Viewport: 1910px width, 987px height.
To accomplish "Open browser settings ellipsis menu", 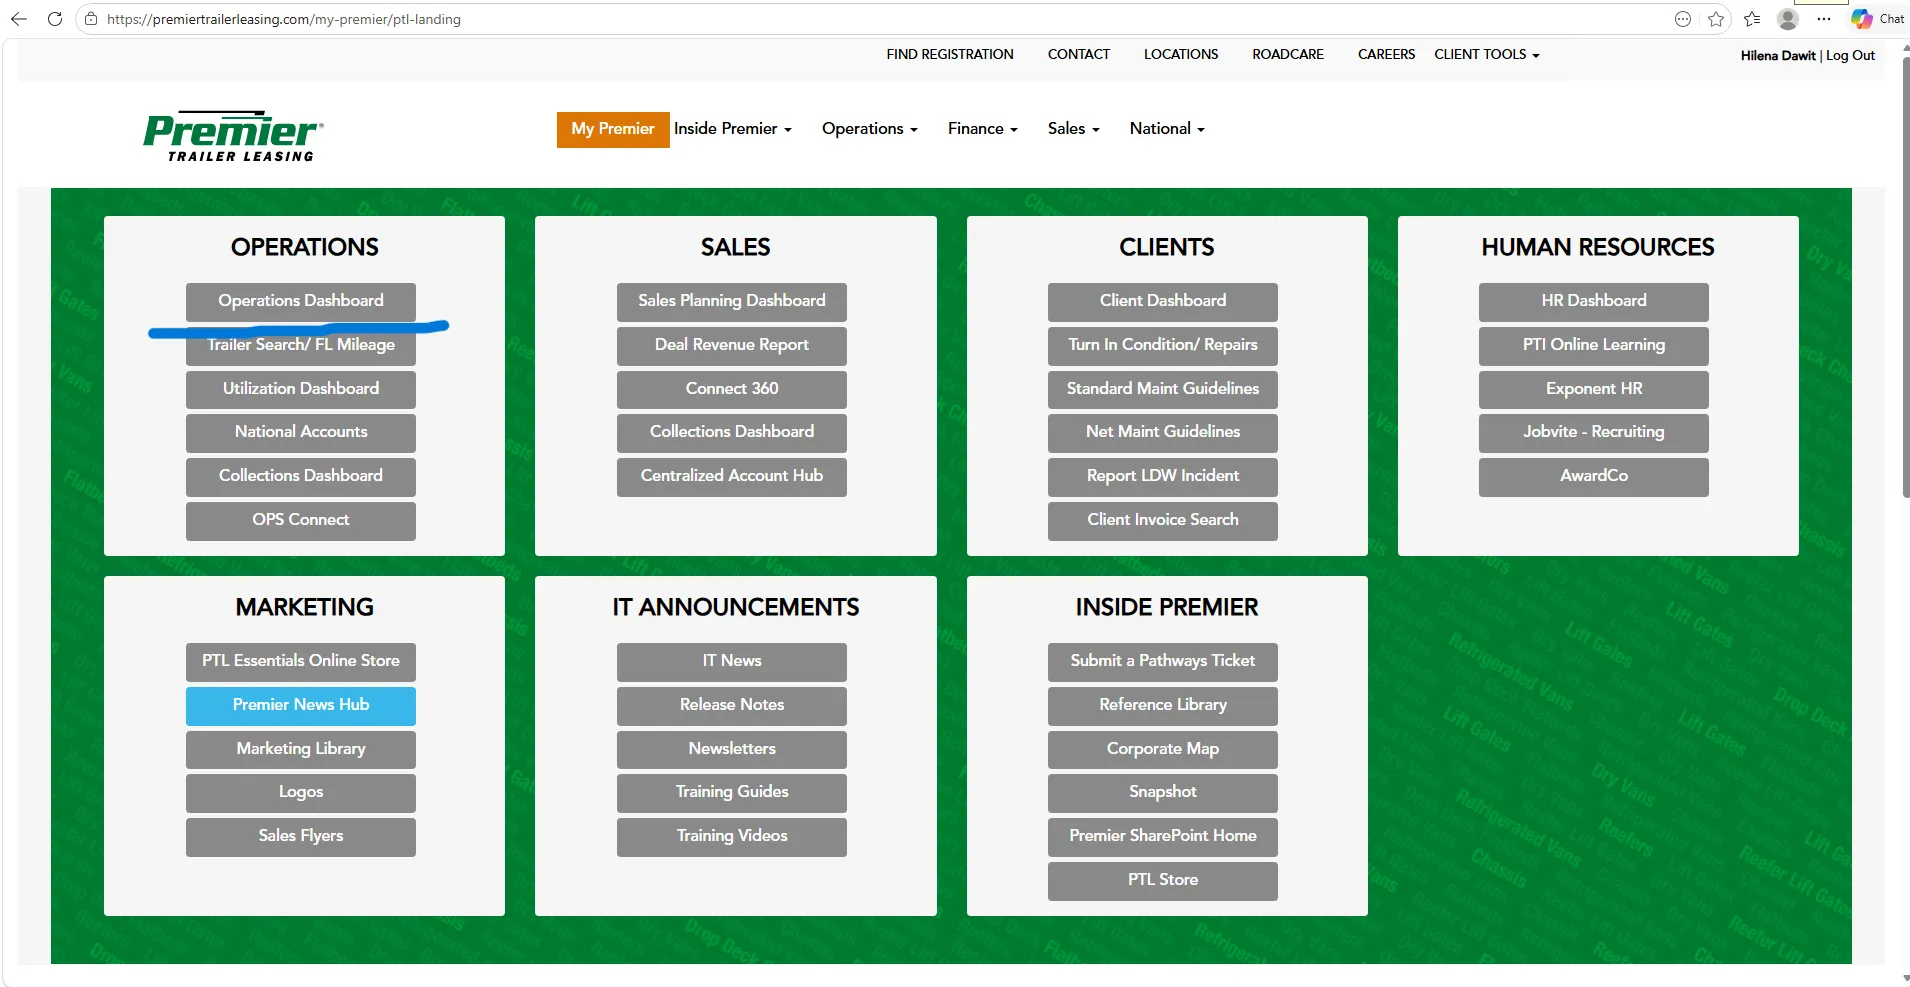I will (x=1824, y=19).
